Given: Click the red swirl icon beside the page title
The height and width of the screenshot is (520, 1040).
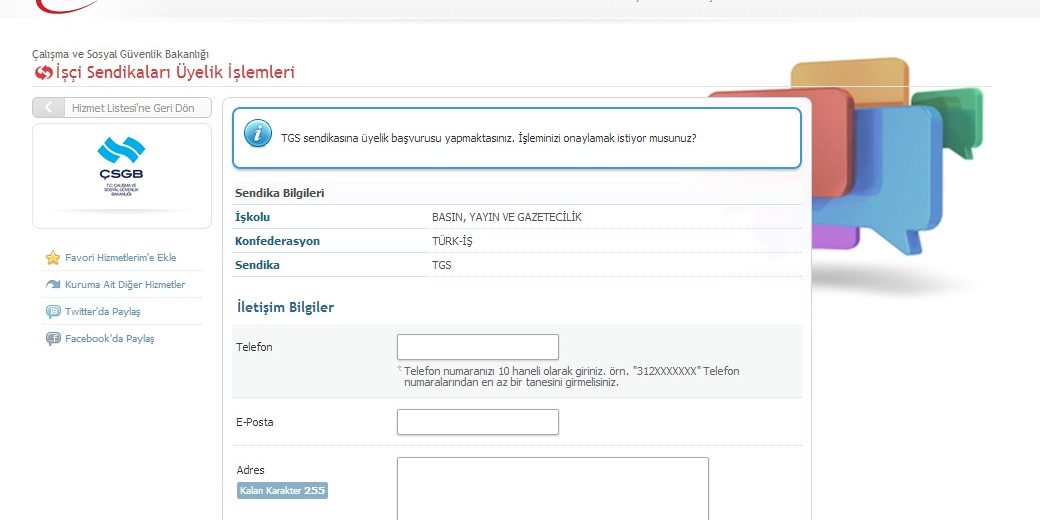Looking at the screenshot, I should [43, 73].
